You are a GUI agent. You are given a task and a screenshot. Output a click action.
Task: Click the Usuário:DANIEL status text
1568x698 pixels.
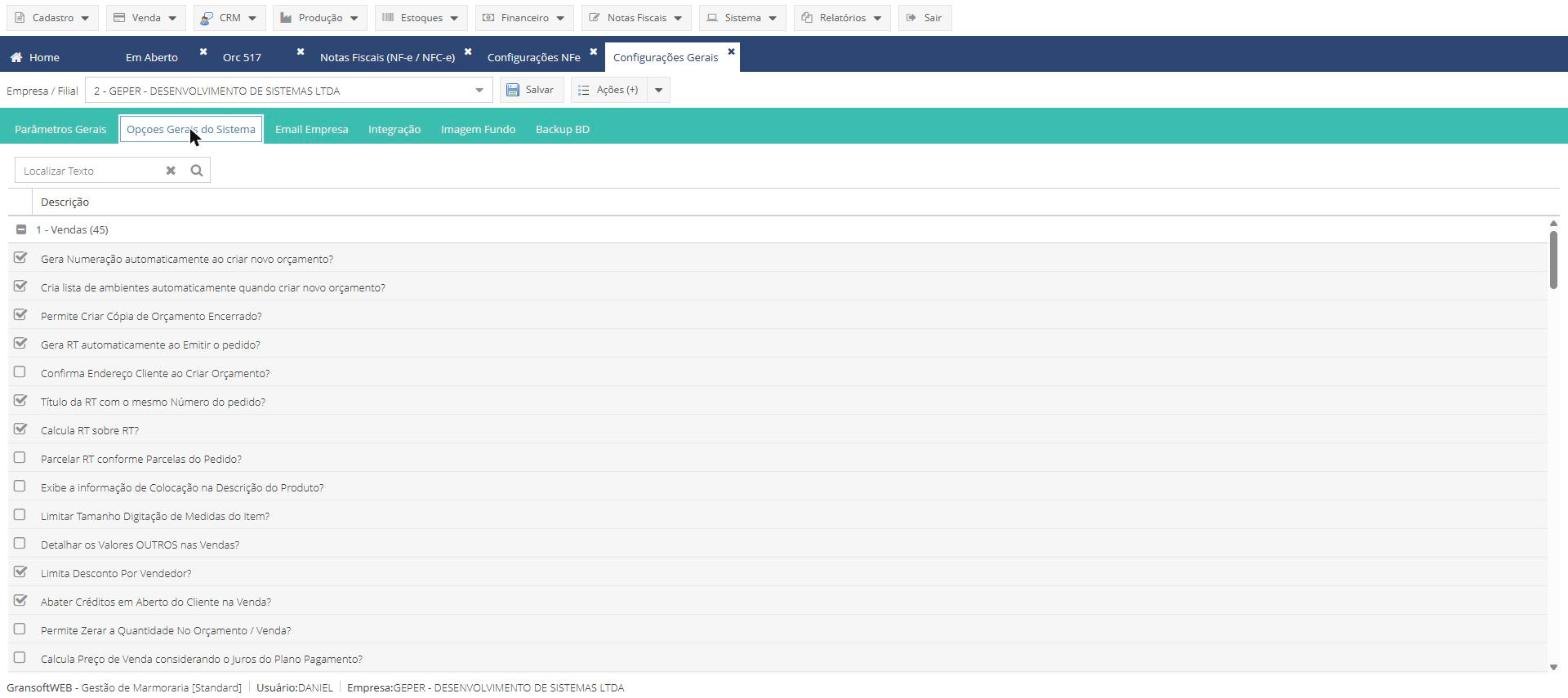tap(294, 688)
